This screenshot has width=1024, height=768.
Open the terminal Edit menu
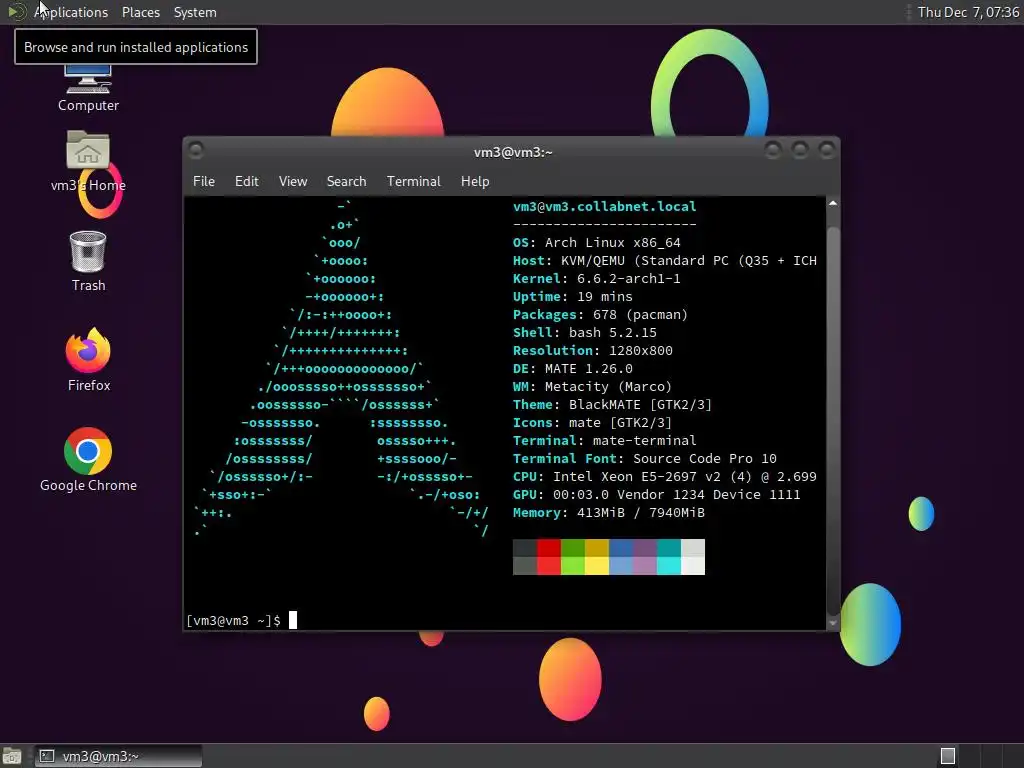click(246, 182)
